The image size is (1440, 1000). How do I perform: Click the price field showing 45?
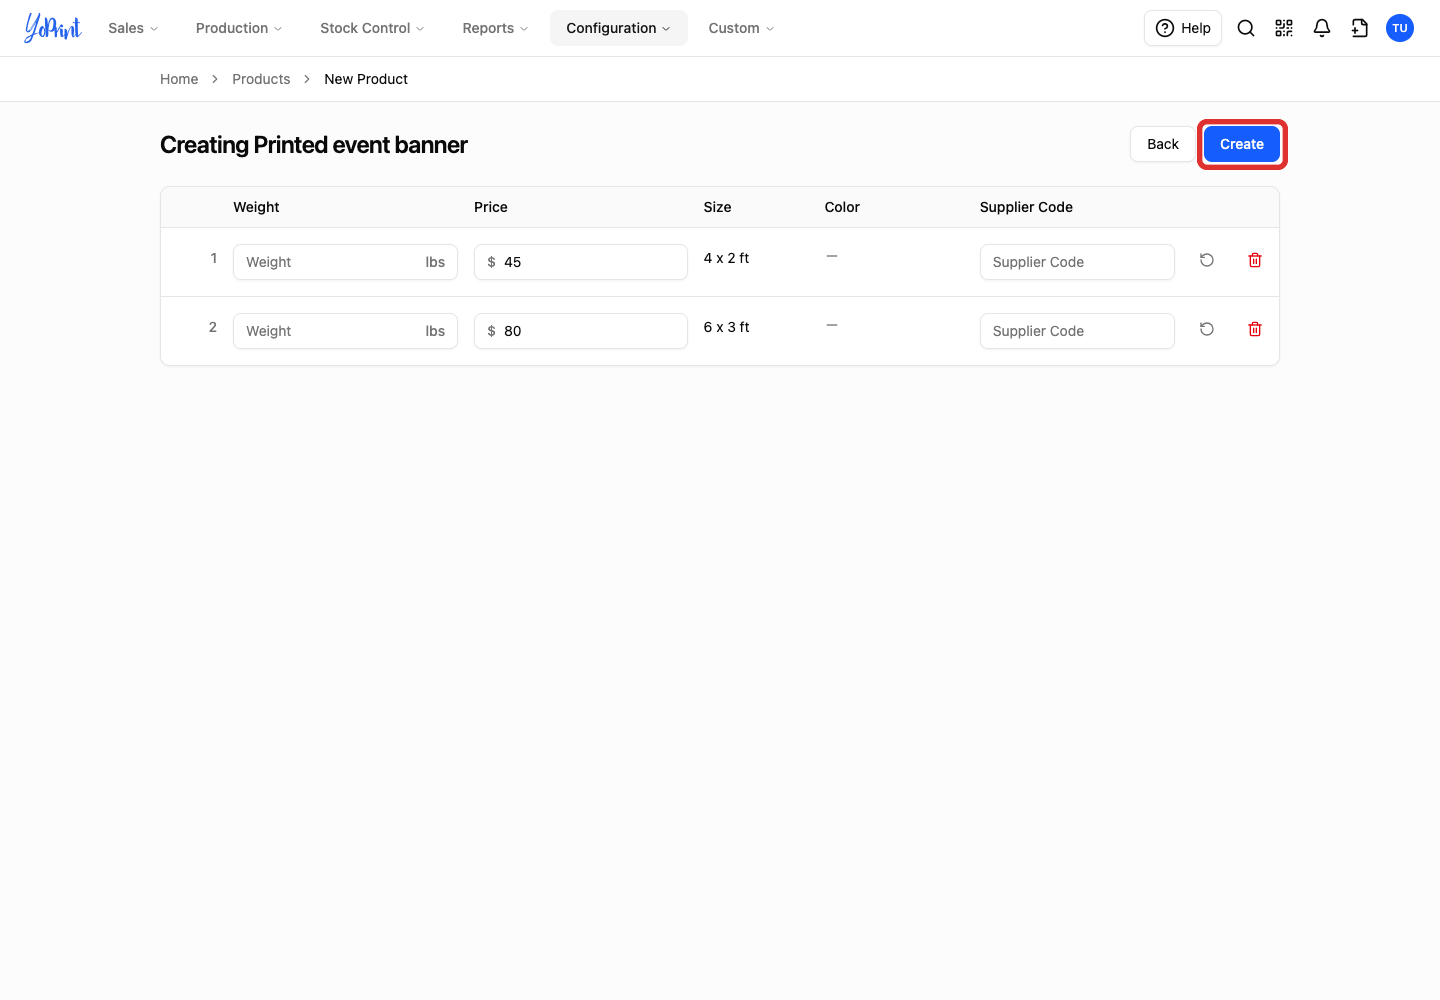[x=581, y=262]
